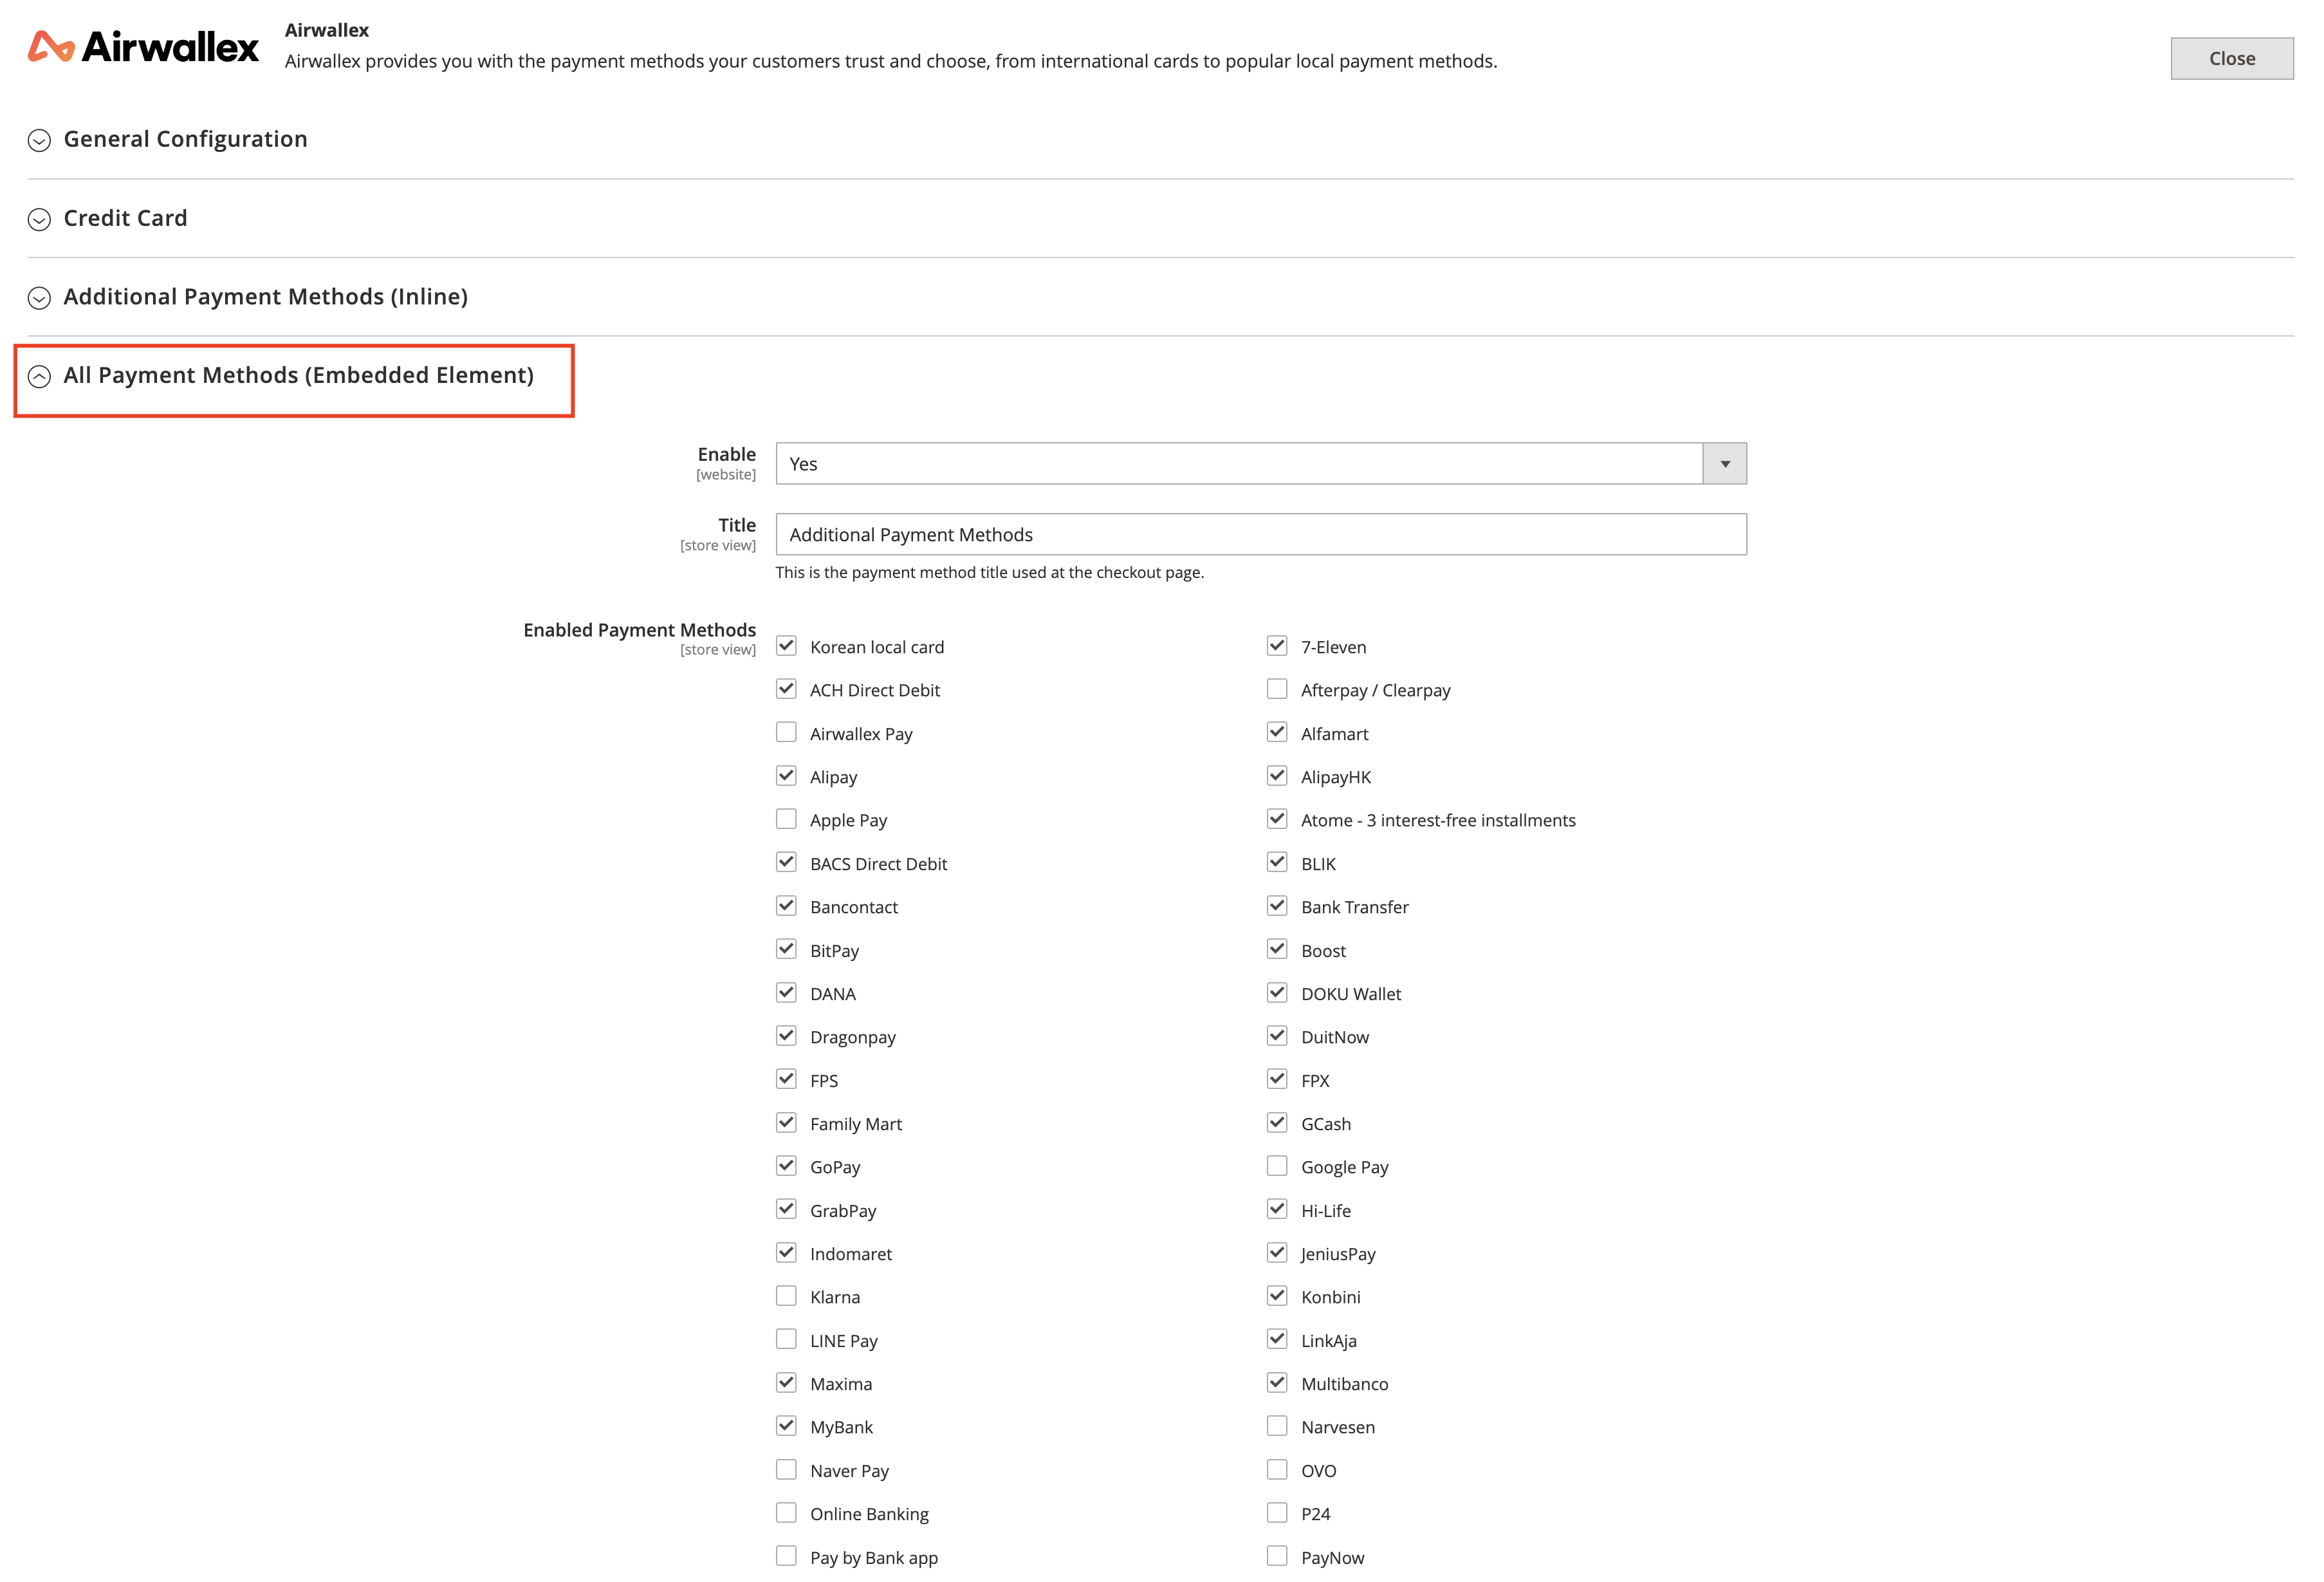
Task: Uncheck the GCash checkbox
Action: point(1277,1123)
